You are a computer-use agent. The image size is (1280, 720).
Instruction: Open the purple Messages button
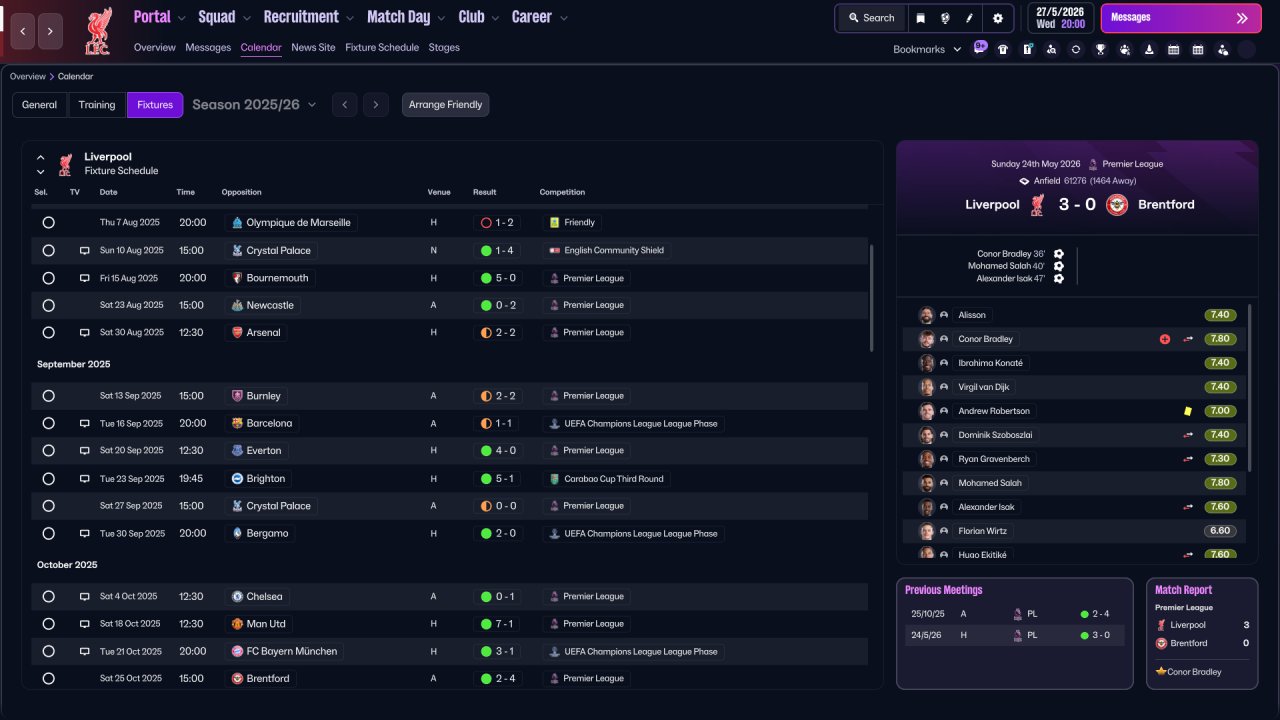(1181, 18)
